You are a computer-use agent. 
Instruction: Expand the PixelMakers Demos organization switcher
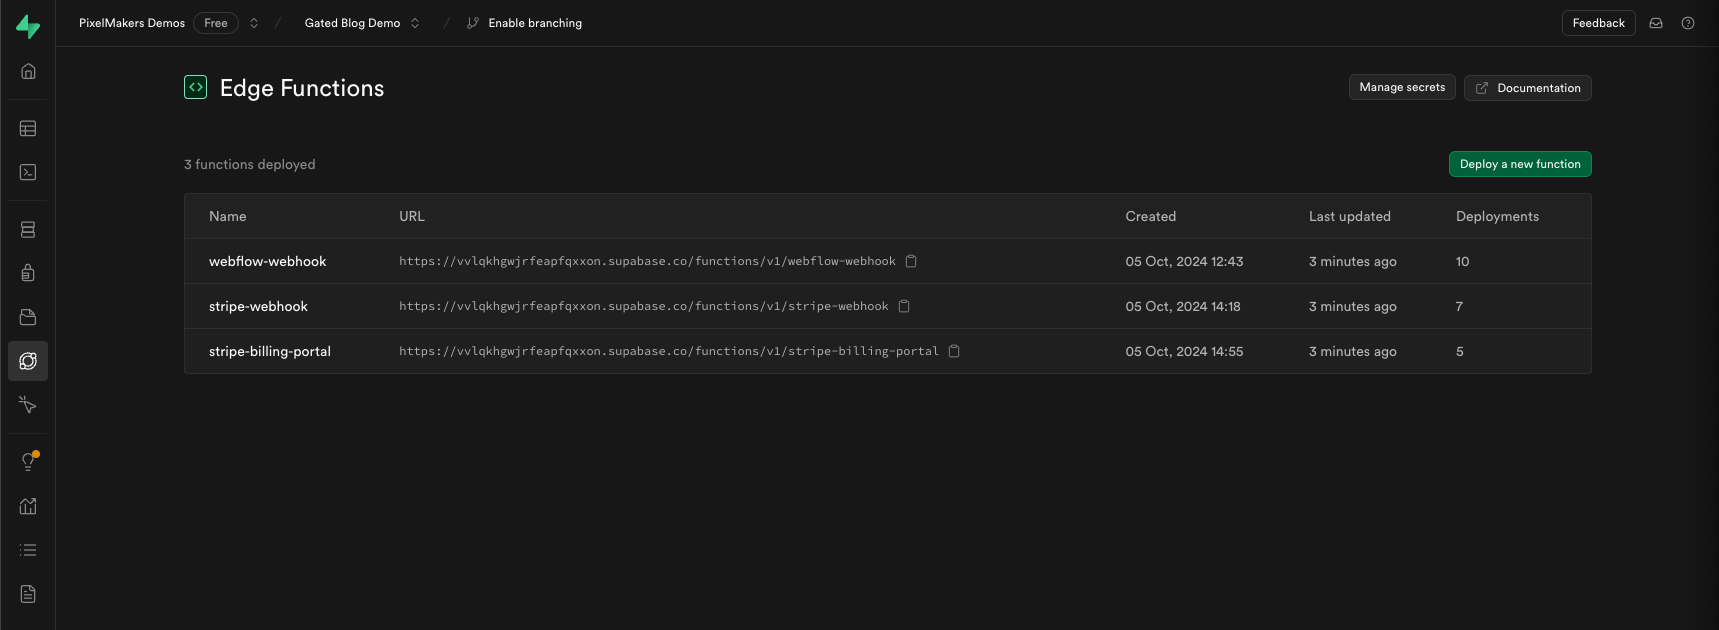click(254, 23)
